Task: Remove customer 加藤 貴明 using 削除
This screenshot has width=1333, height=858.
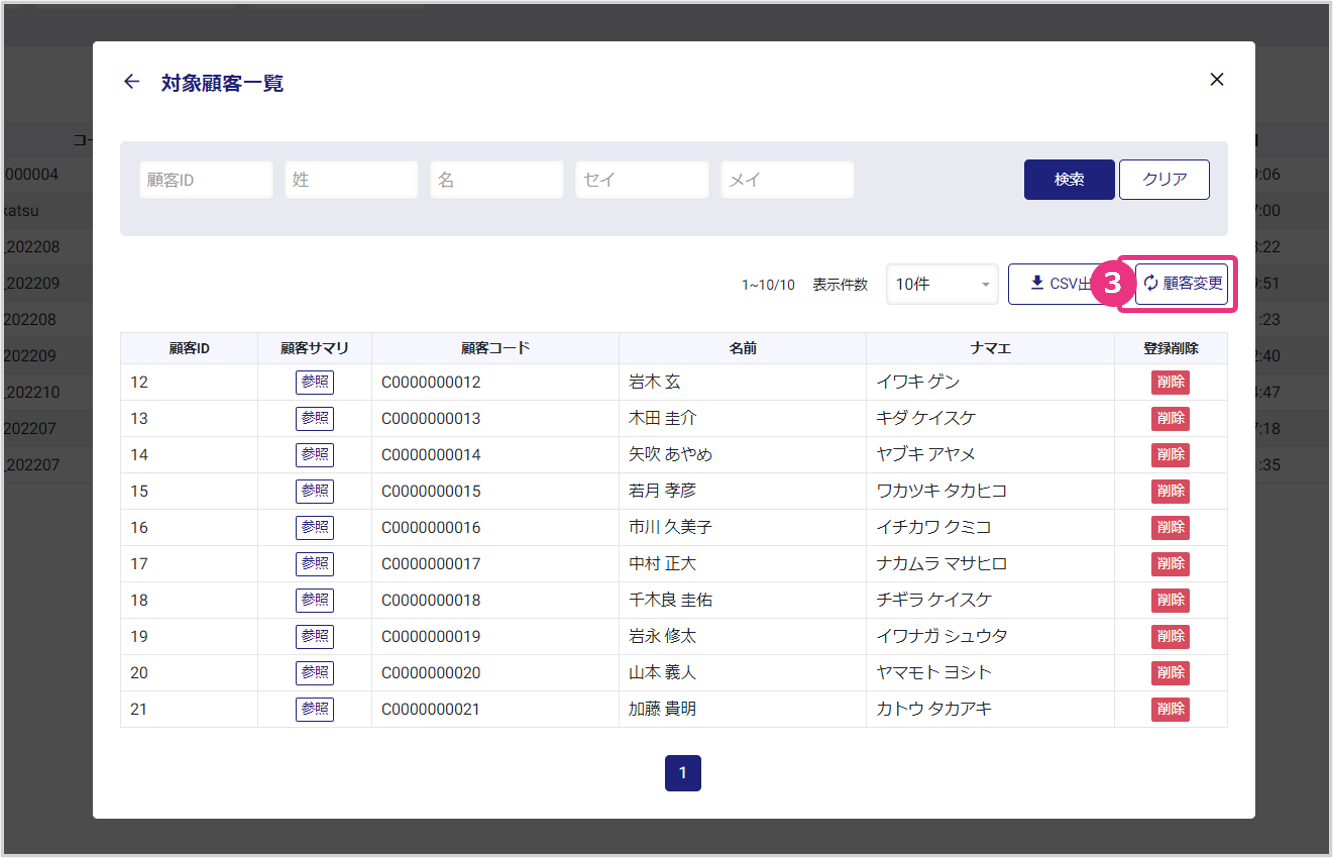Action: click(1170, 709)
